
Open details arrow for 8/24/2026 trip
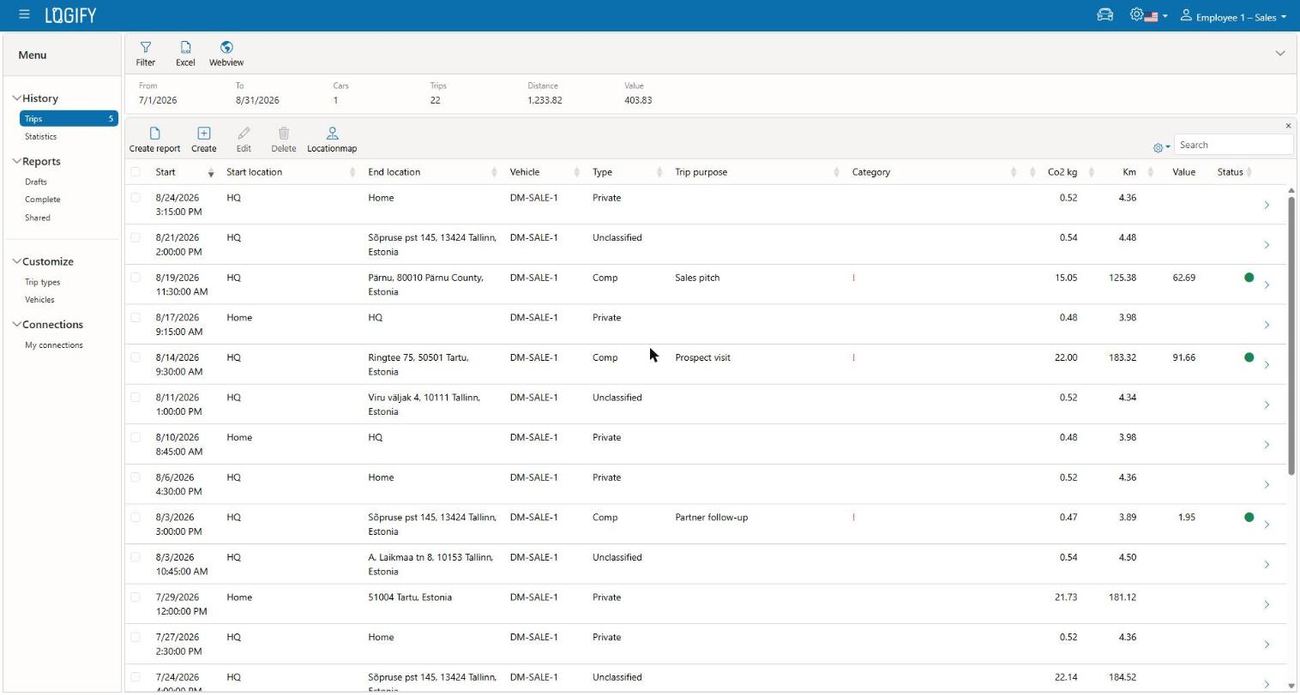(x=1267, y=205)
